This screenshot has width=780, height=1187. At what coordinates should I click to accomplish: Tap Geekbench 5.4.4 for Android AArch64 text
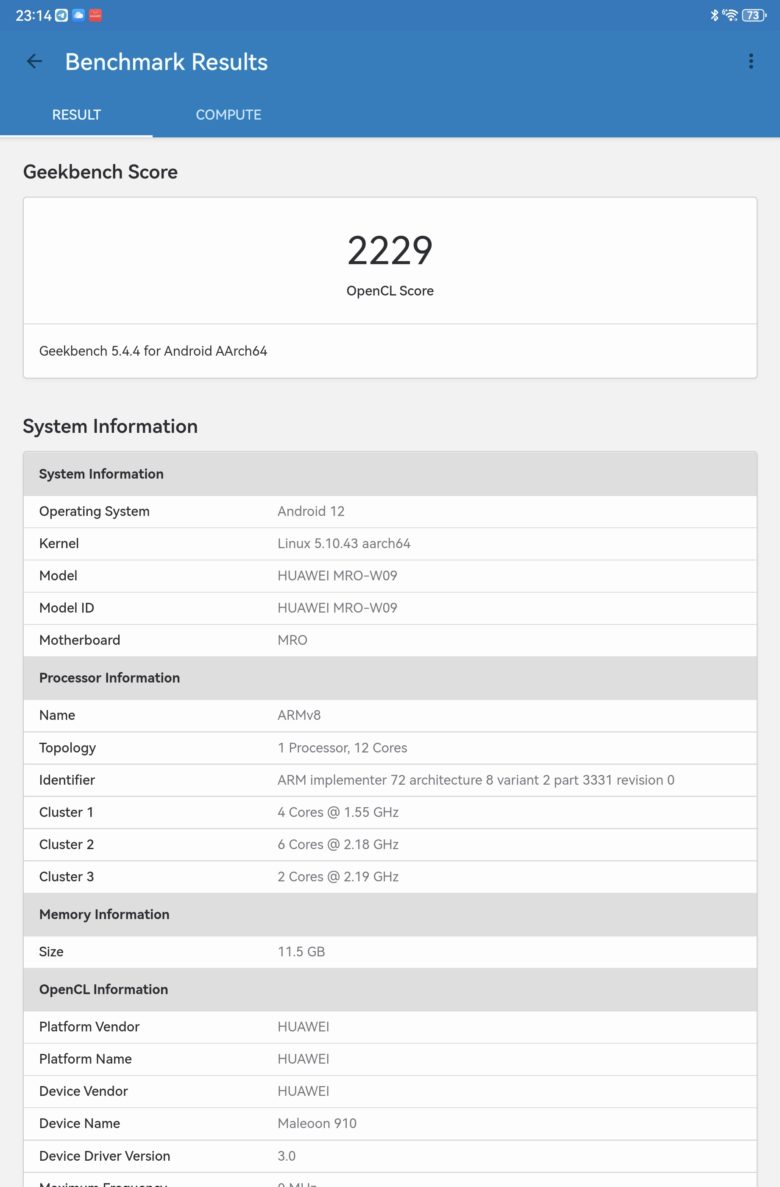point(153,350)
